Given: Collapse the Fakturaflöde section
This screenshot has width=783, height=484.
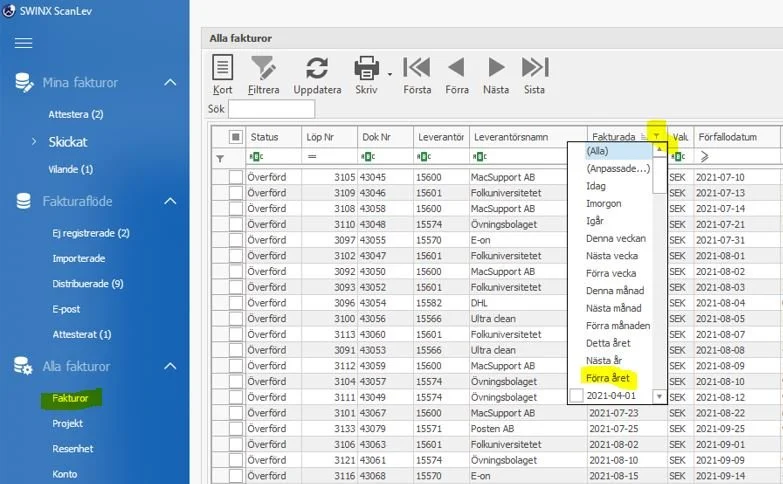Looking at the screenshot, I should 170,201.
